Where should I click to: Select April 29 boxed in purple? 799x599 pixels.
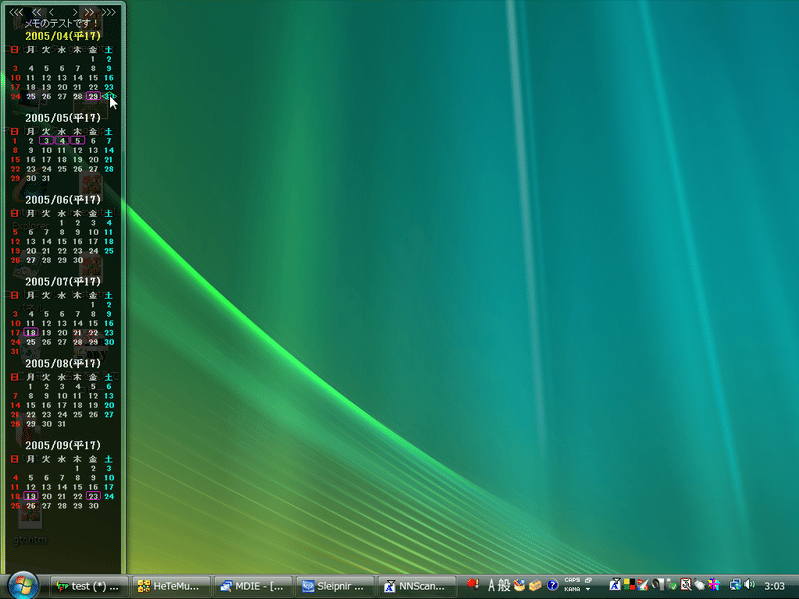(93, 96)
